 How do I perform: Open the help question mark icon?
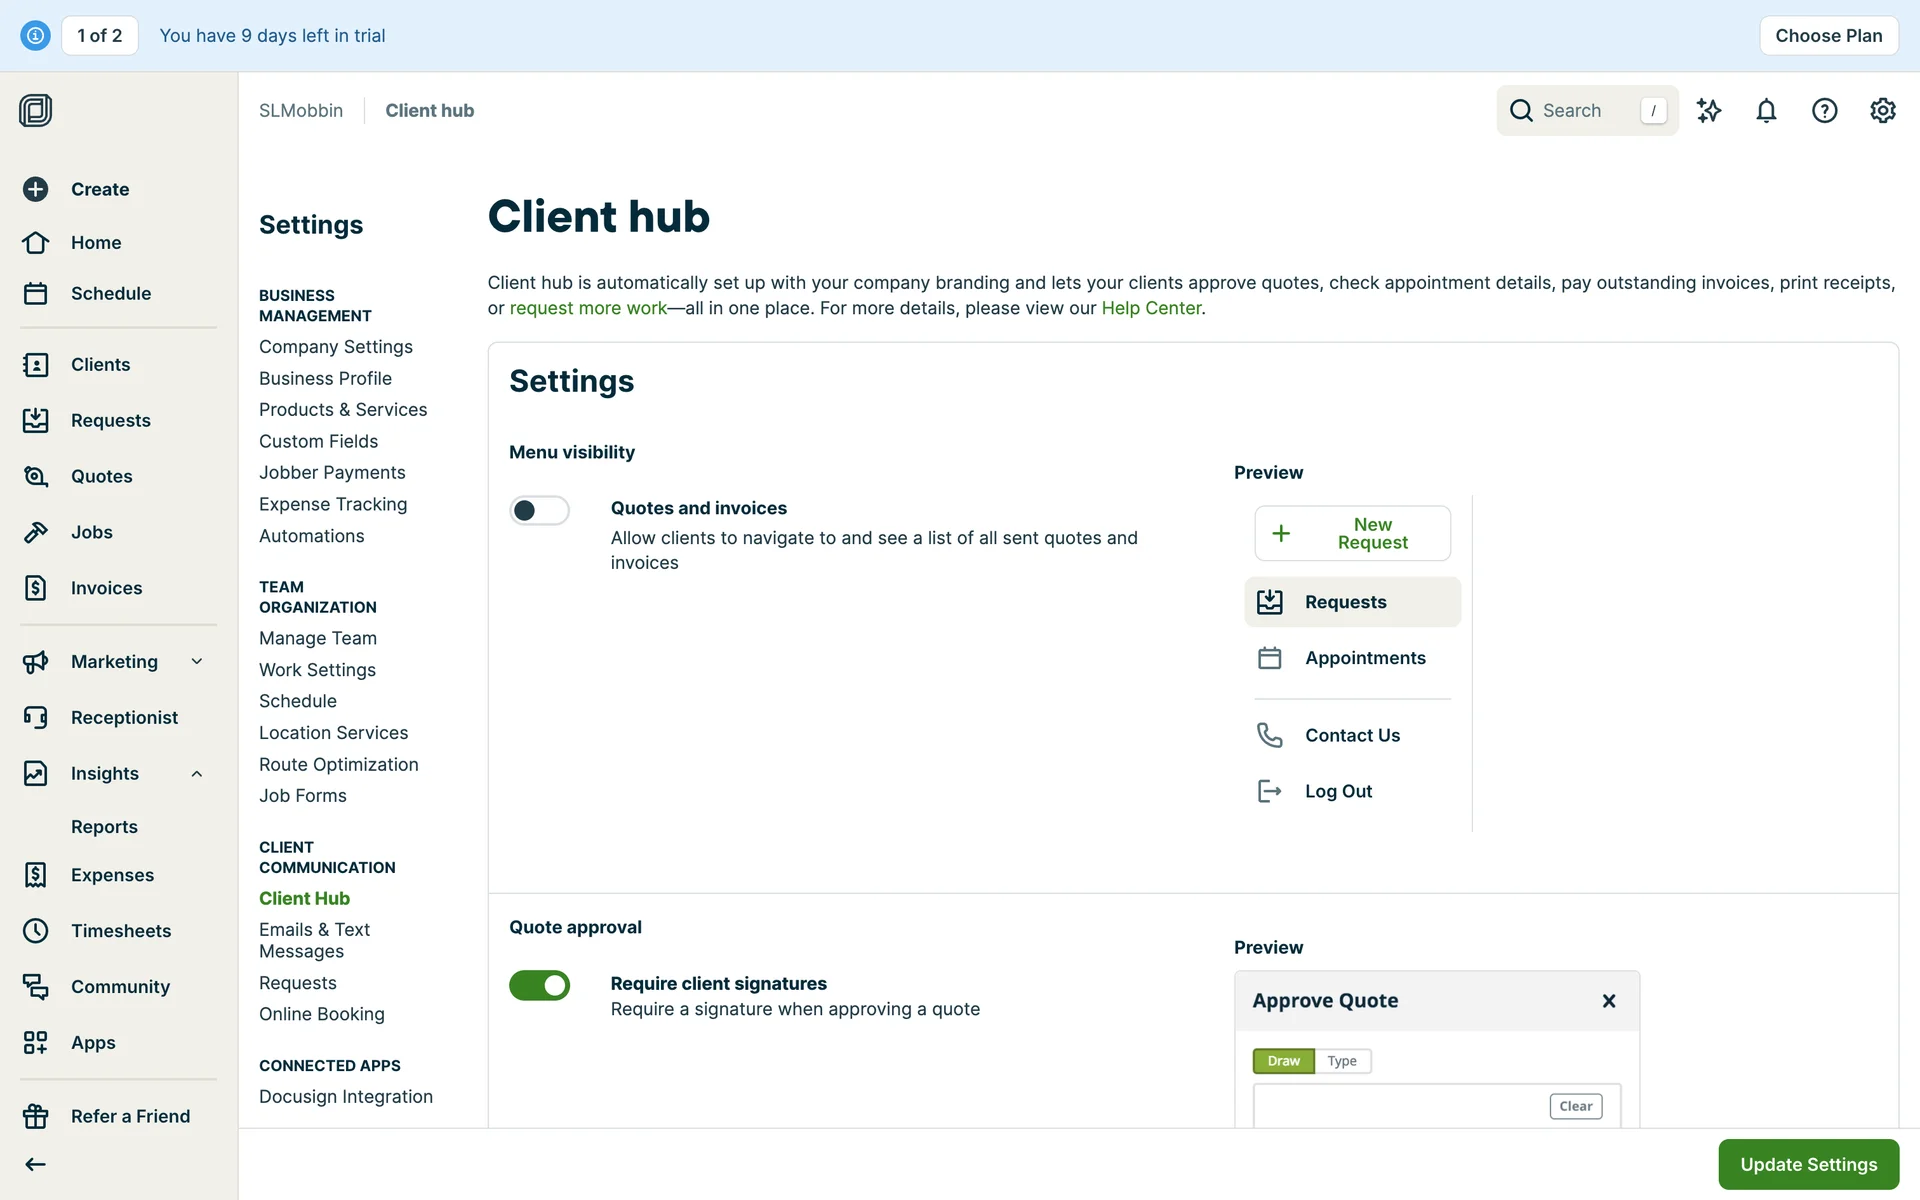tap(1824, 111)
